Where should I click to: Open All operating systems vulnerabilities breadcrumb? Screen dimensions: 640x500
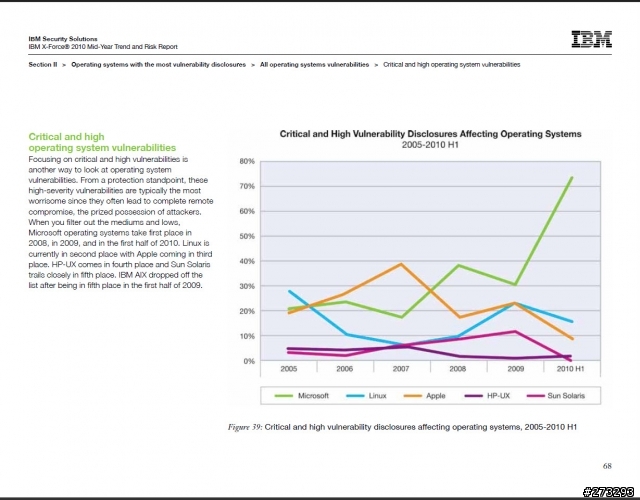(x=314, y=64)
